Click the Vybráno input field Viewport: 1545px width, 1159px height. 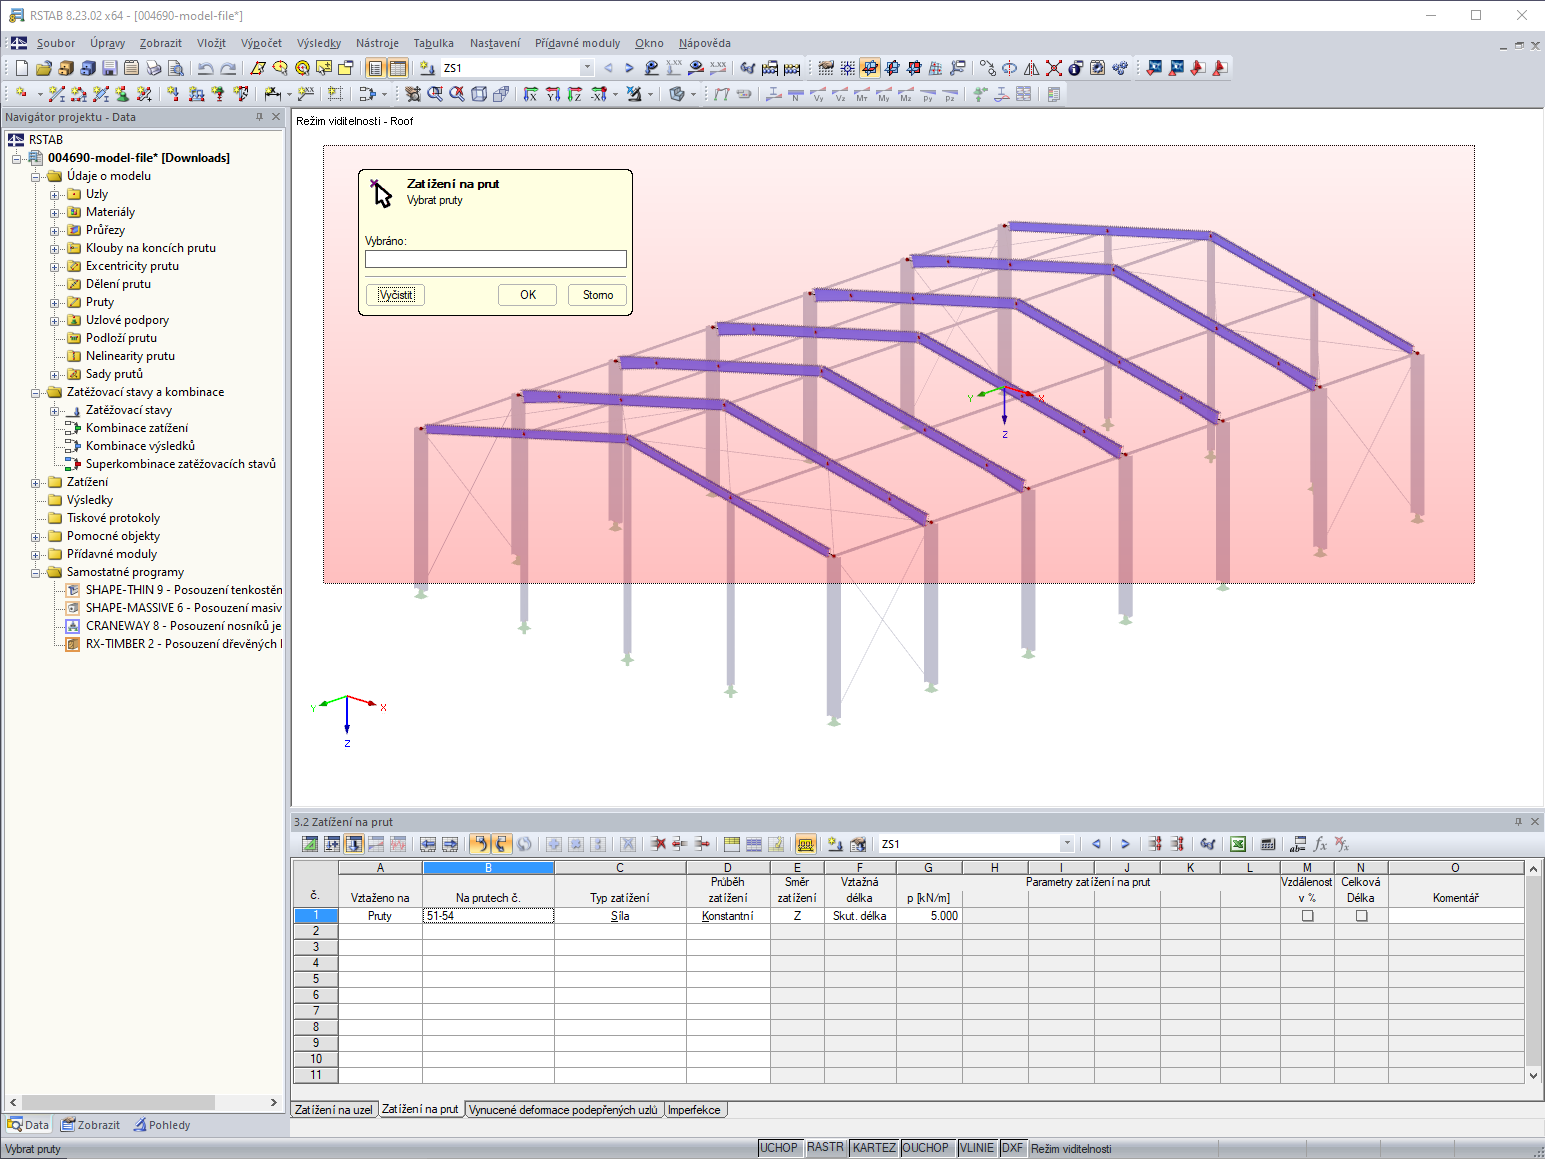[496, 259]
